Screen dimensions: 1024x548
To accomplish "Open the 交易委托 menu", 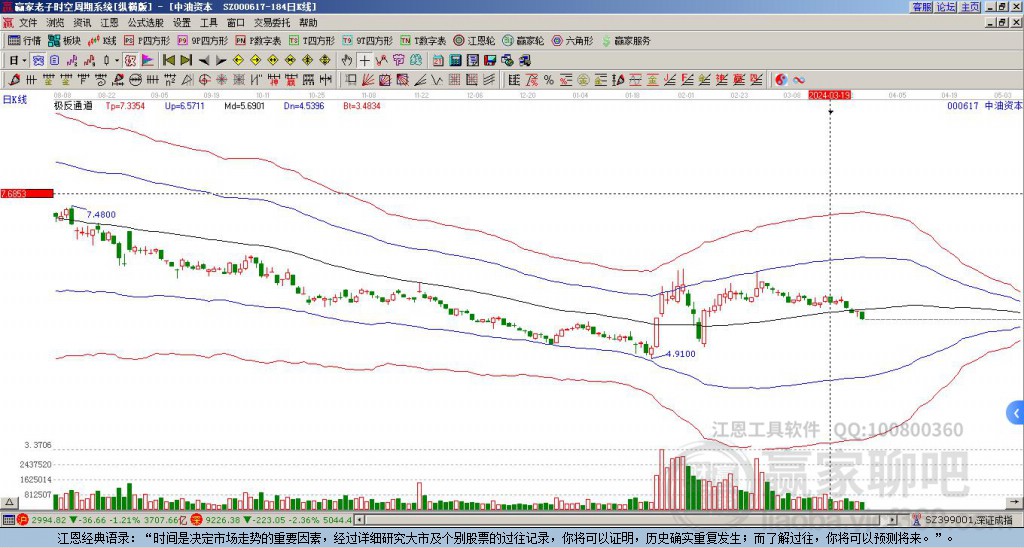I will coord(272,23).
